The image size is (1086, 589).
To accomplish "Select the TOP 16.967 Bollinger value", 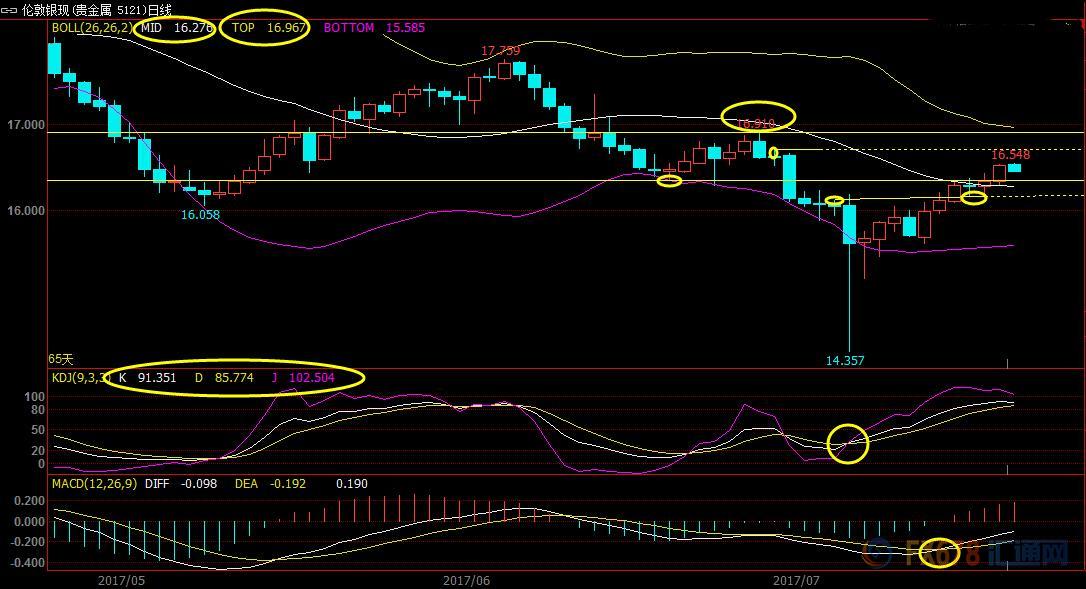I will (x=269, y=28).
